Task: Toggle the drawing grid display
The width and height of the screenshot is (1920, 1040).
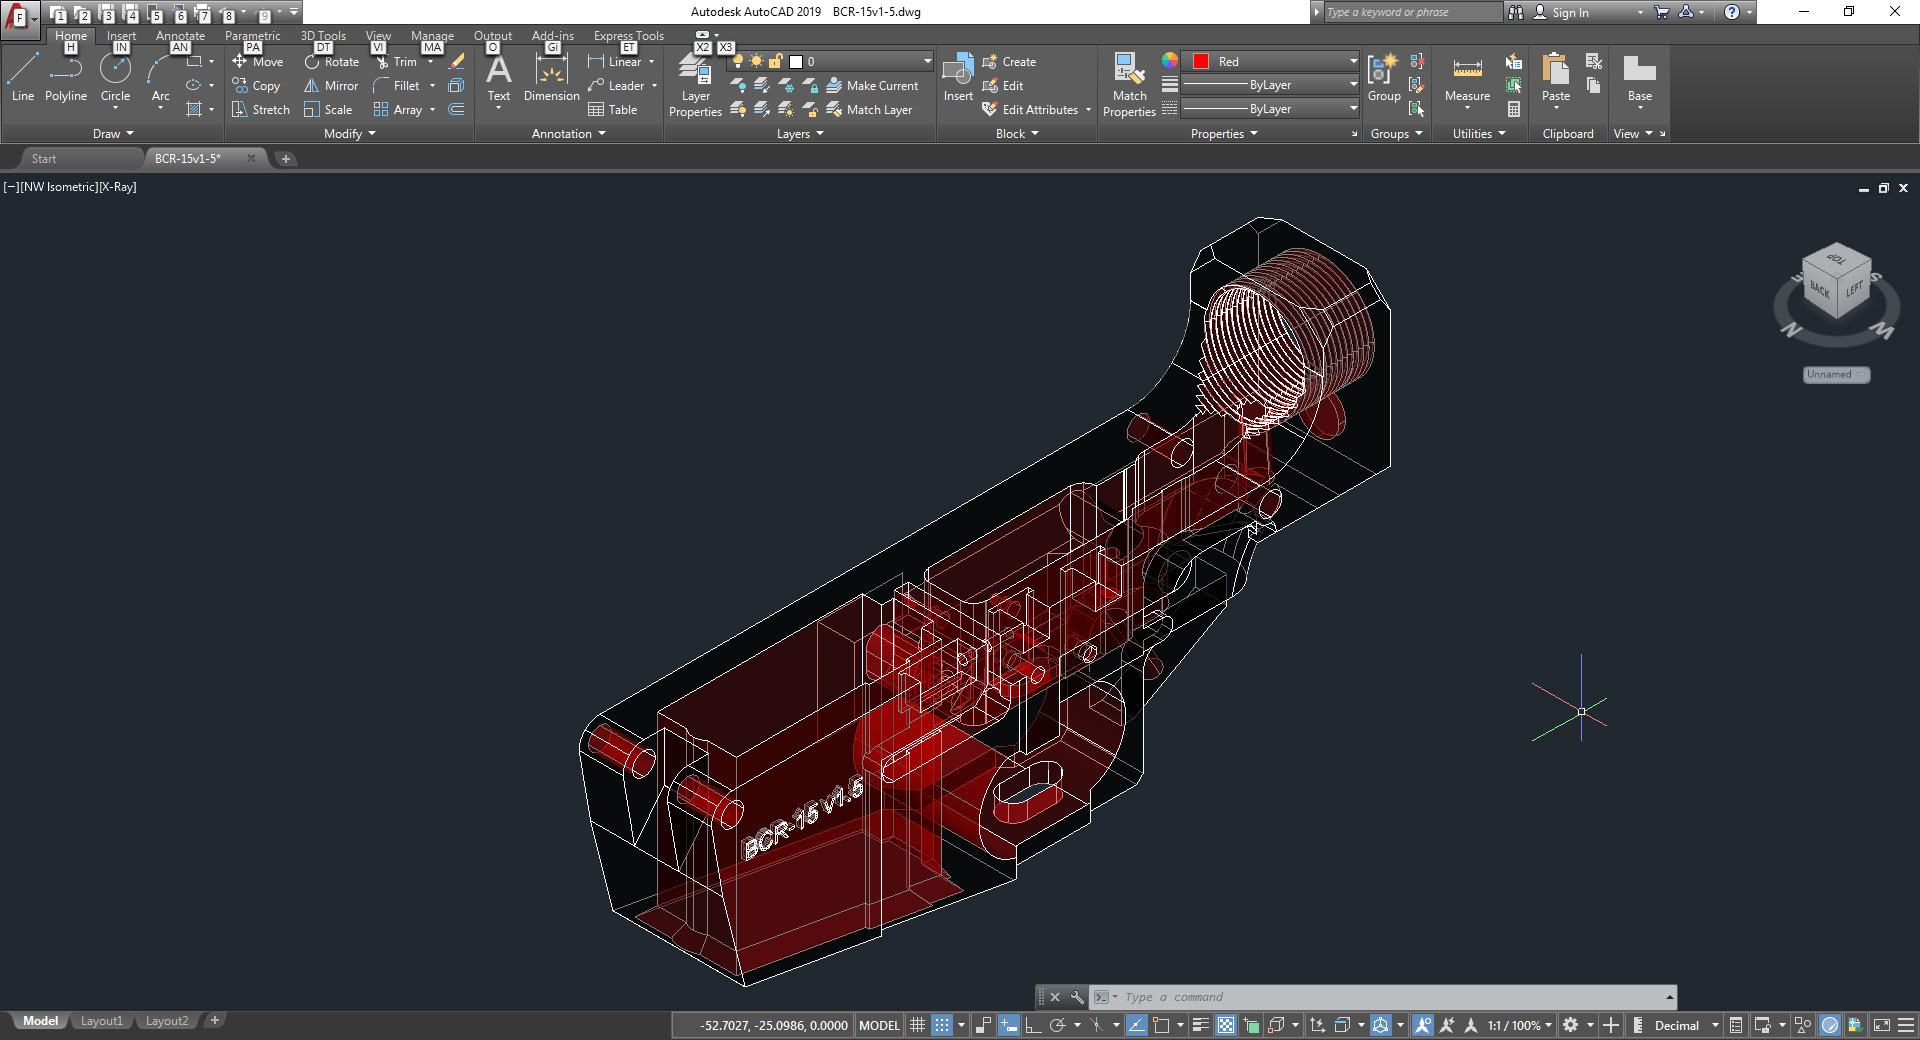Action: pyautogui.click(x=917, y=1025)
